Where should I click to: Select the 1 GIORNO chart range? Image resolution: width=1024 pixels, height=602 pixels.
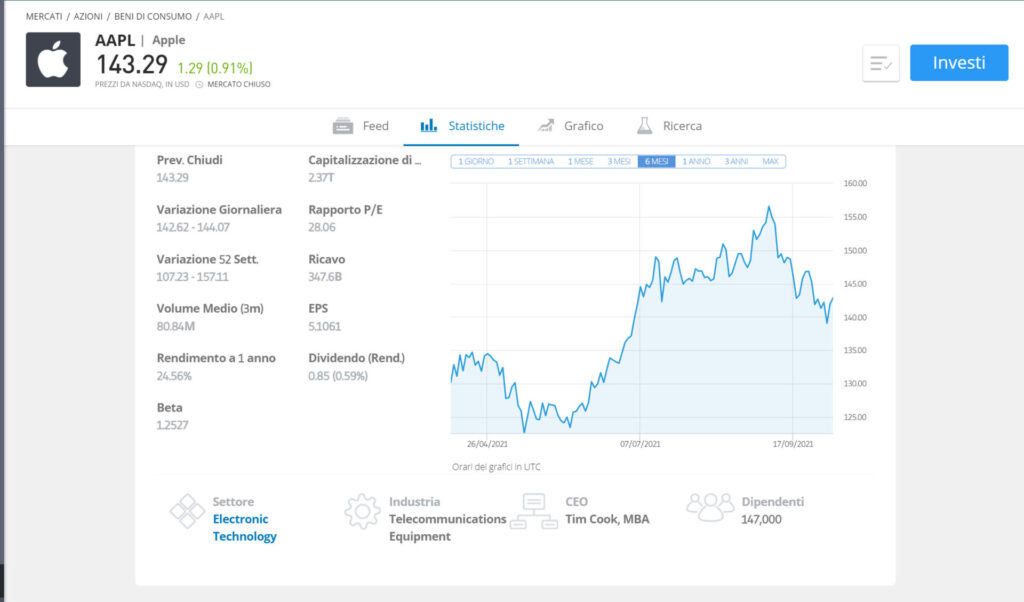[x=475, y=161]
